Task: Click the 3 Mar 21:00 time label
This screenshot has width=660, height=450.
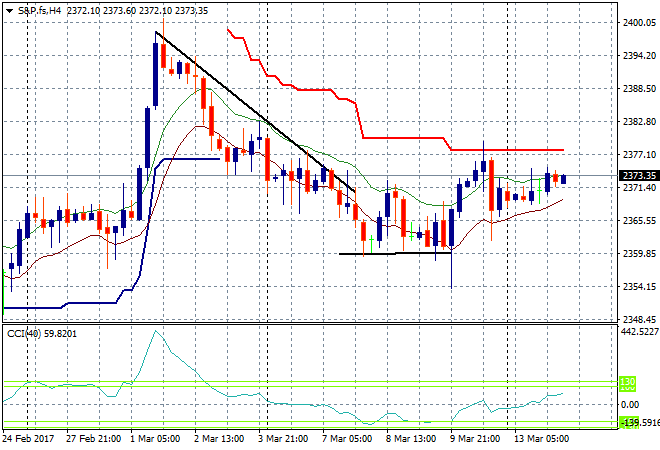Action: pyautogui.click(x=283, y=439)
